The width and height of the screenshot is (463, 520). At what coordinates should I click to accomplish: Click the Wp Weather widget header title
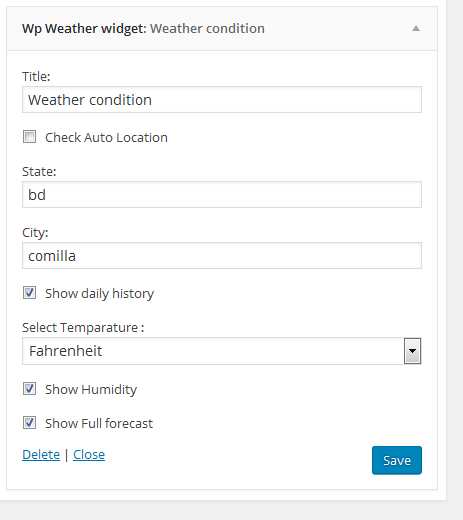point(143,29)
